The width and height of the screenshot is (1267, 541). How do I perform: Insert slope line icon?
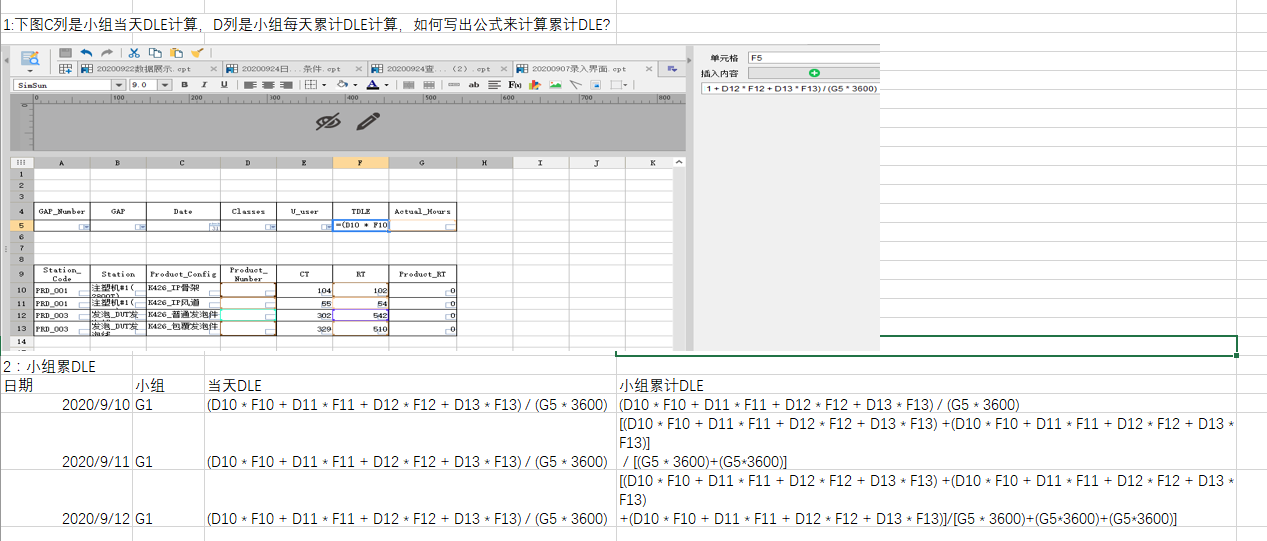coord(576,85)
